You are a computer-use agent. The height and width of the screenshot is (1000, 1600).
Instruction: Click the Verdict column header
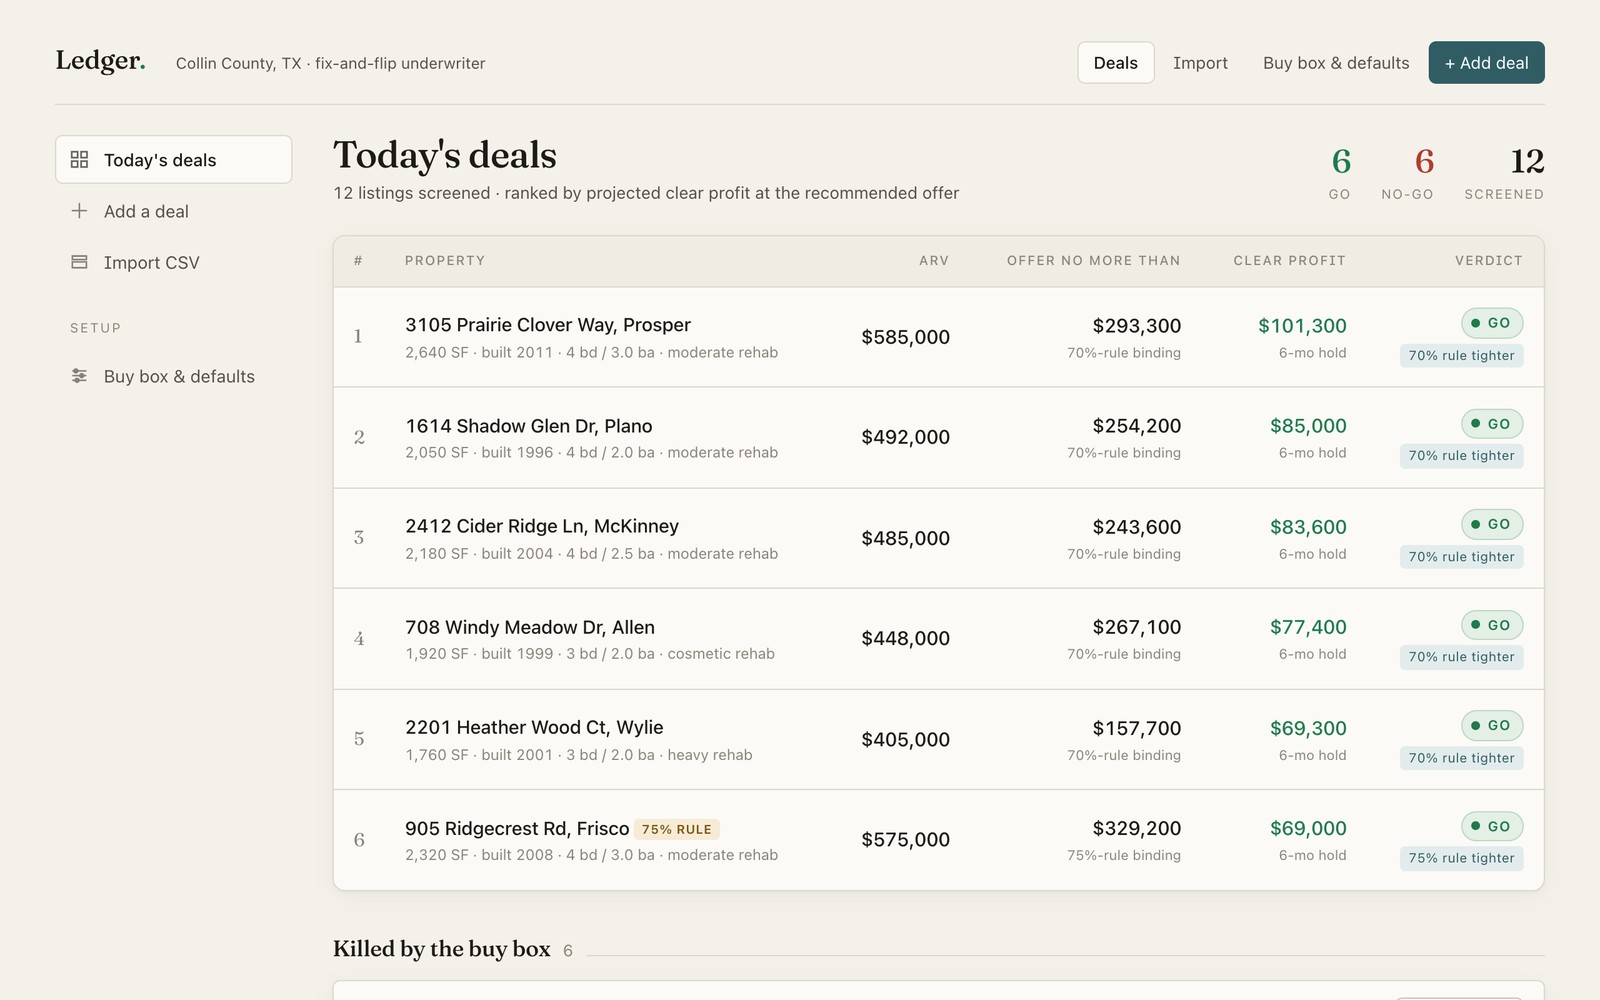(x=1488, y=261)
